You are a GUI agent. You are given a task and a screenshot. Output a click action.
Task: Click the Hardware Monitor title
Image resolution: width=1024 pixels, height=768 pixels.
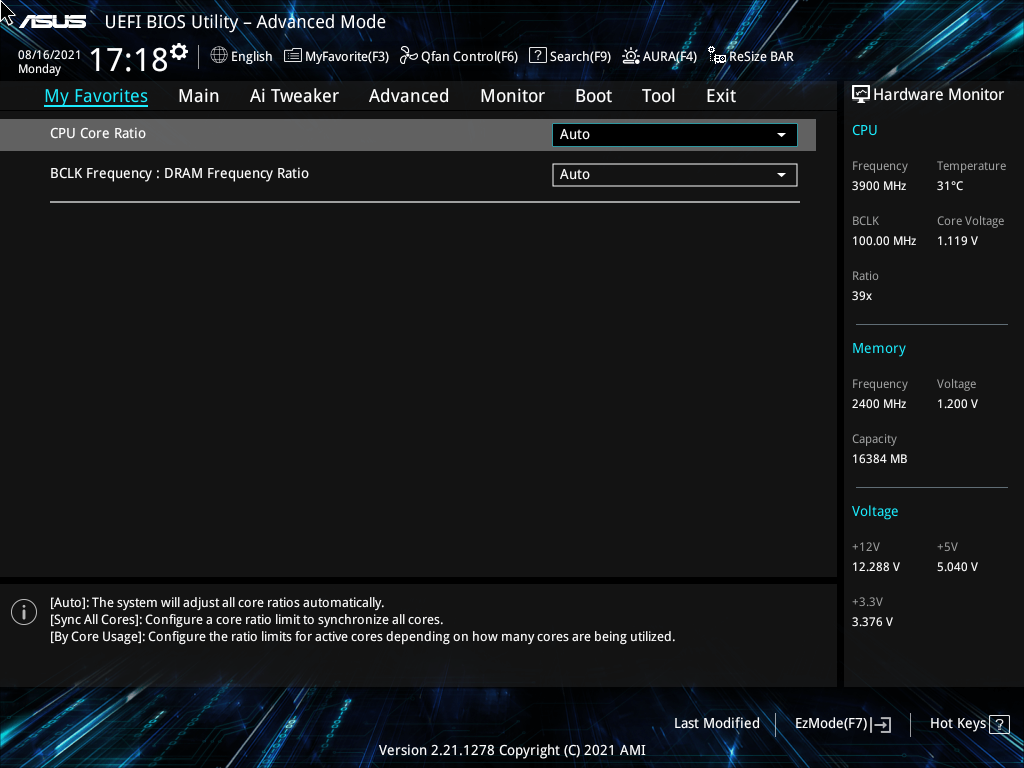tap(938, 95)
